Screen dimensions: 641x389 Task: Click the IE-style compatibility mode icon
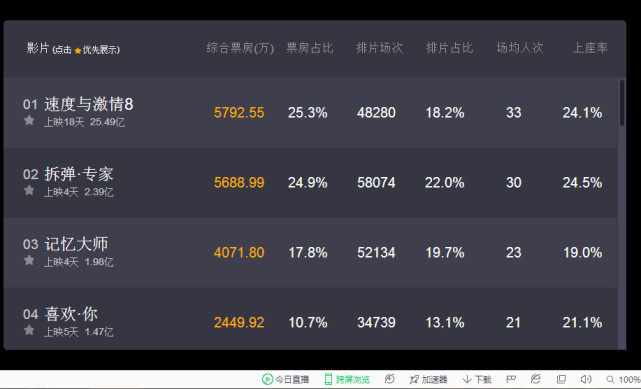click(x=536, y=379)
